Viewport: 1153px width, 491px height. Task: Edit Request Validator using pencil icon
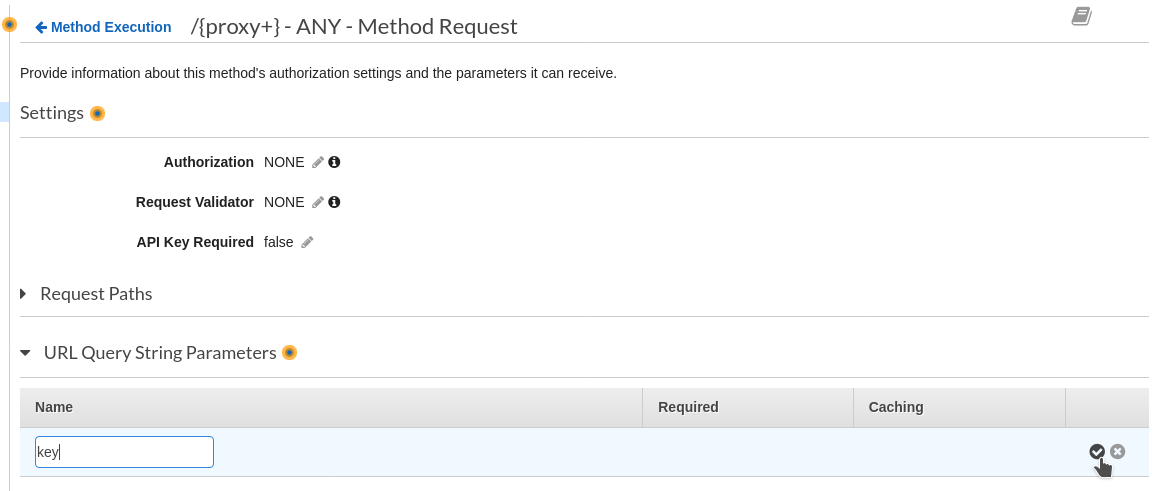click(x=318, y=202)
